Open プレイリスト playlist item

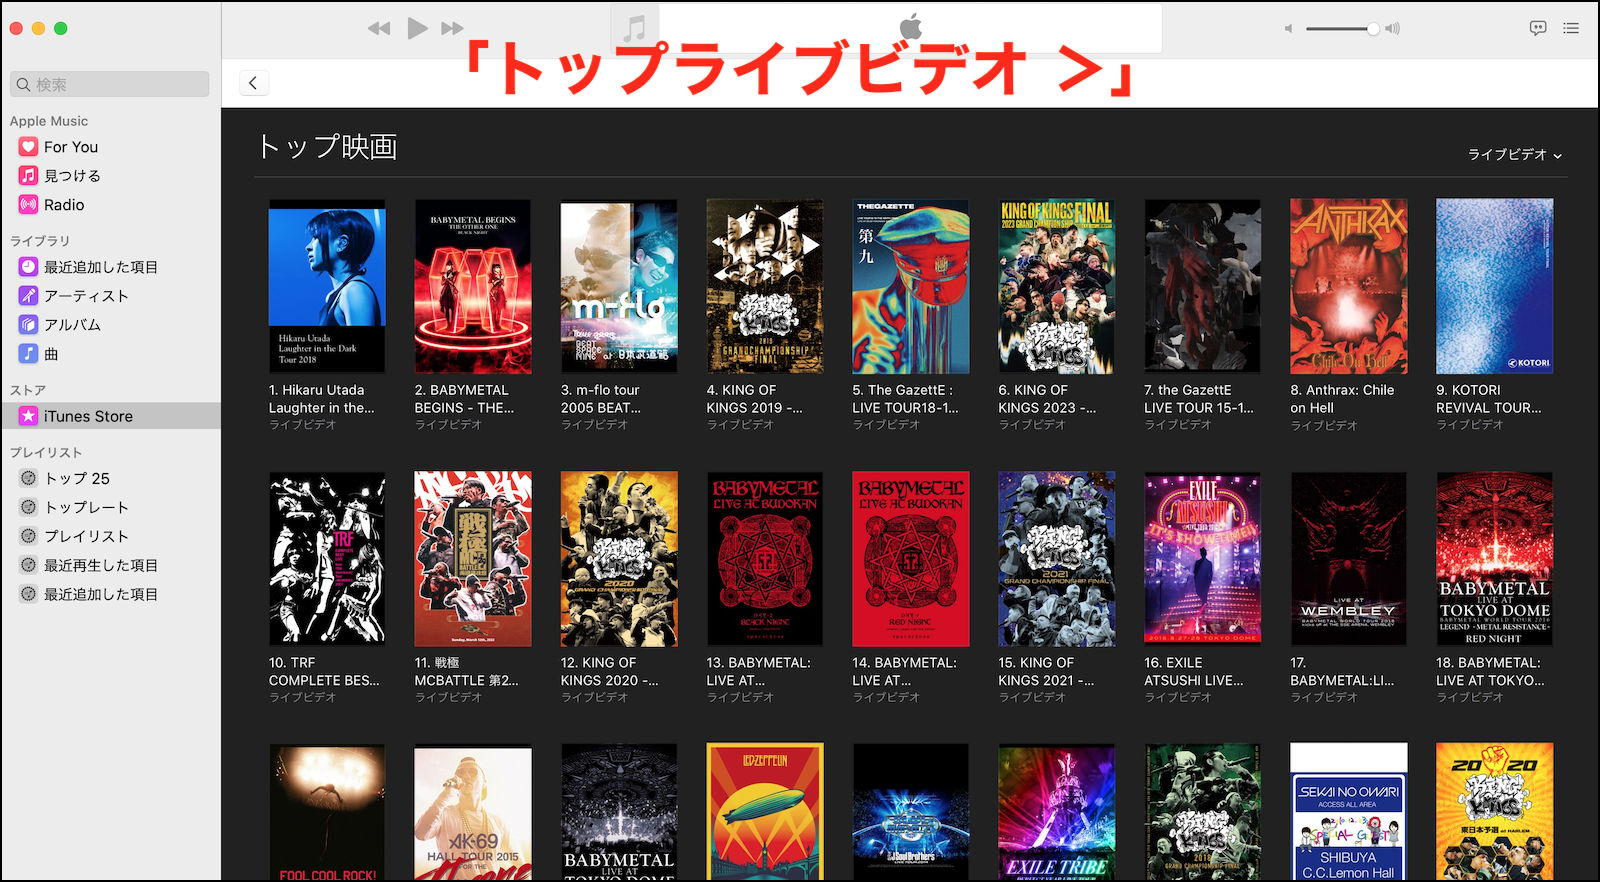[110, 536]
